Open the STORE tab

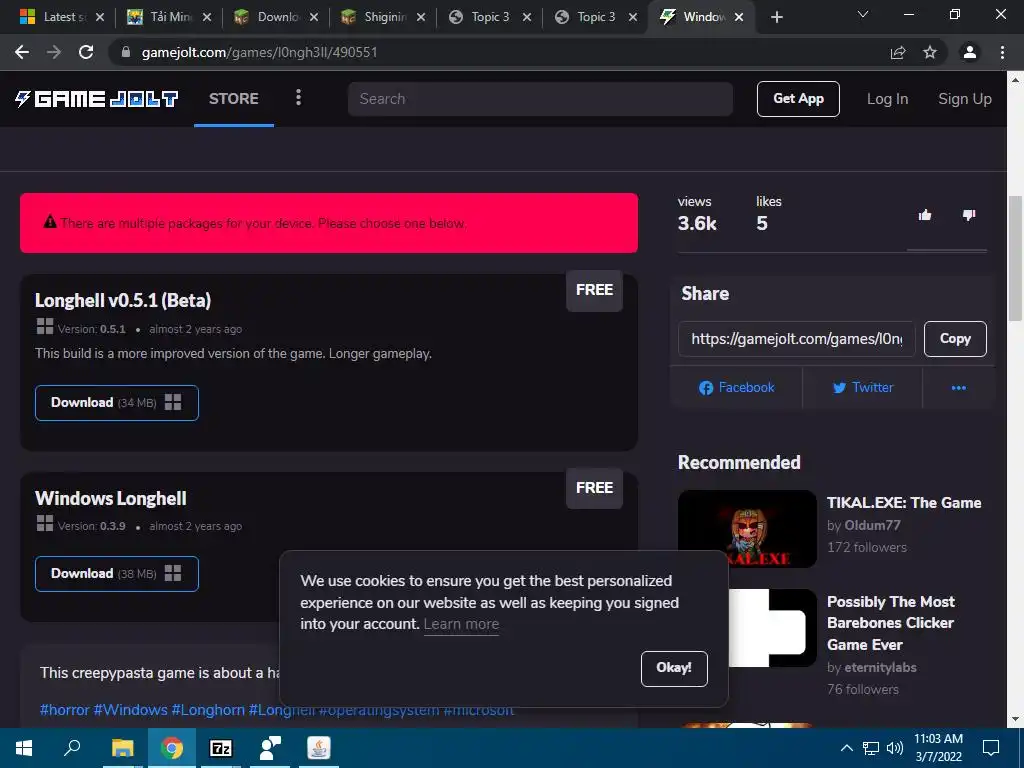pyautogui.click(x=234, y=99)
